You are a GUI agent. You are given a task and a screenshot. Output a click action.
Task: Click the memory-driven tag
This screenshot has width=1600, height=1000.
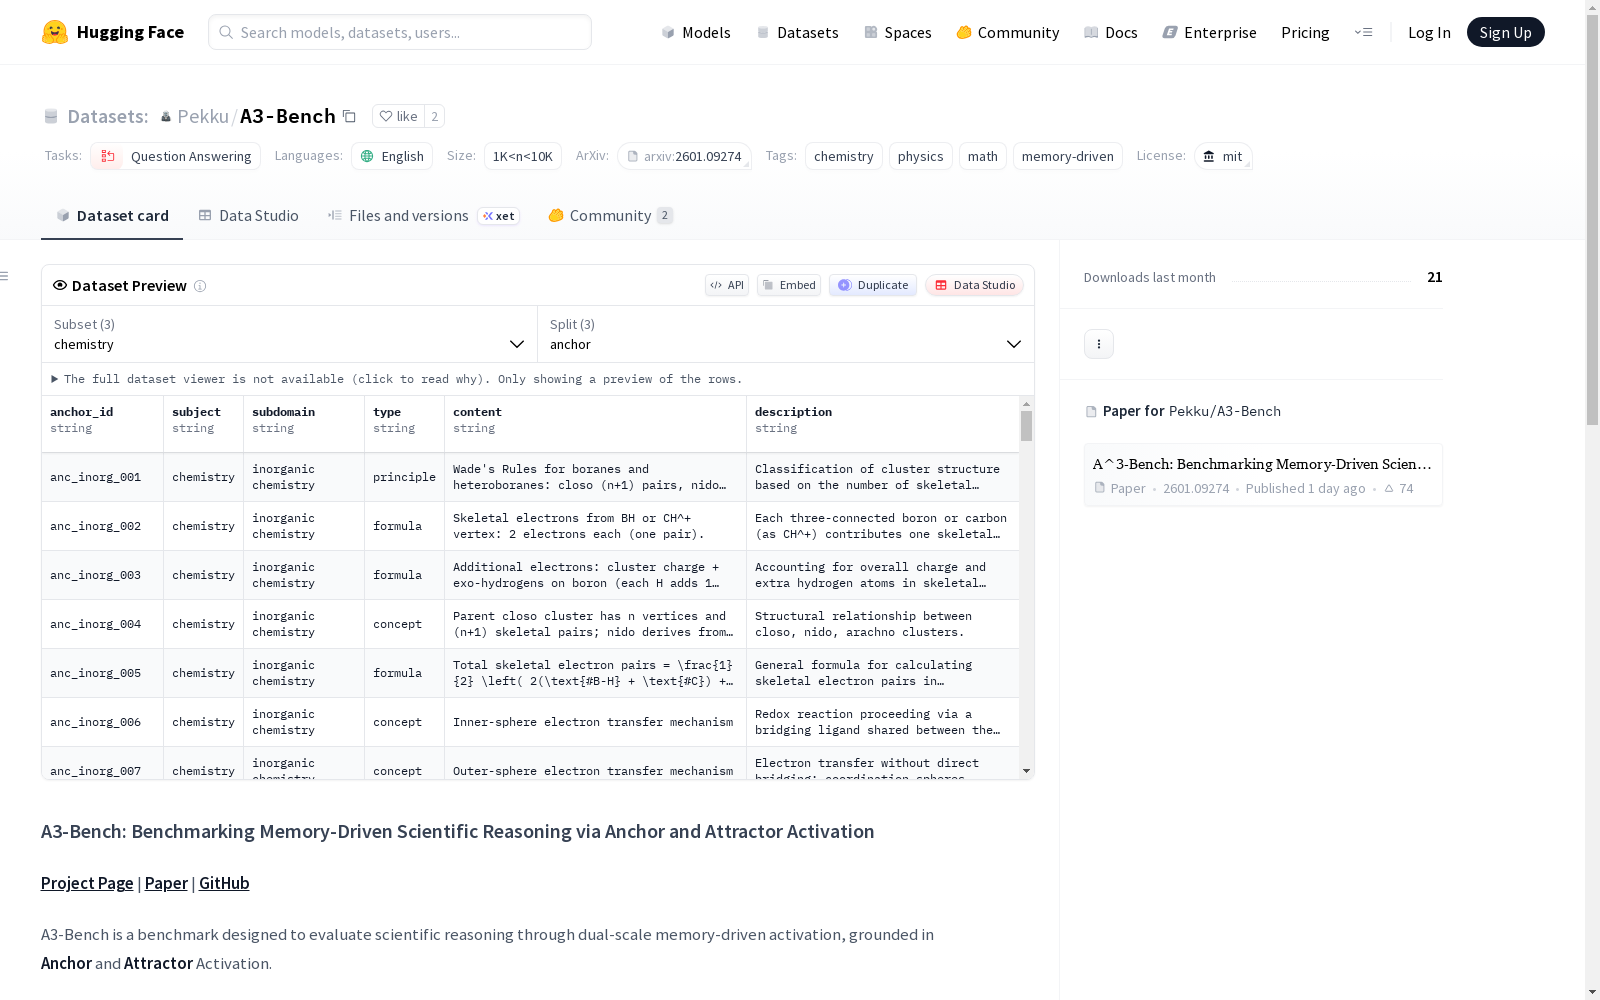click(1068, 156)
